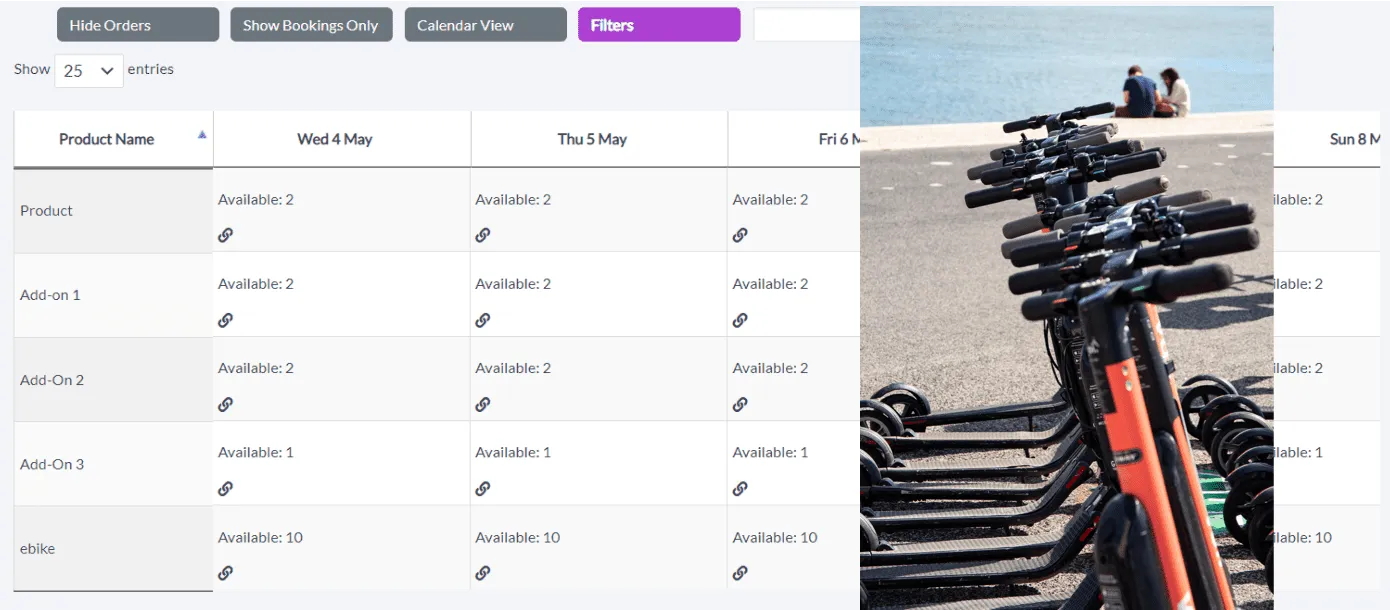The image size is (1390, 610).
Task: Click the Thu 5 May column header
Action: pyautogui.click(x=592, y=139)
